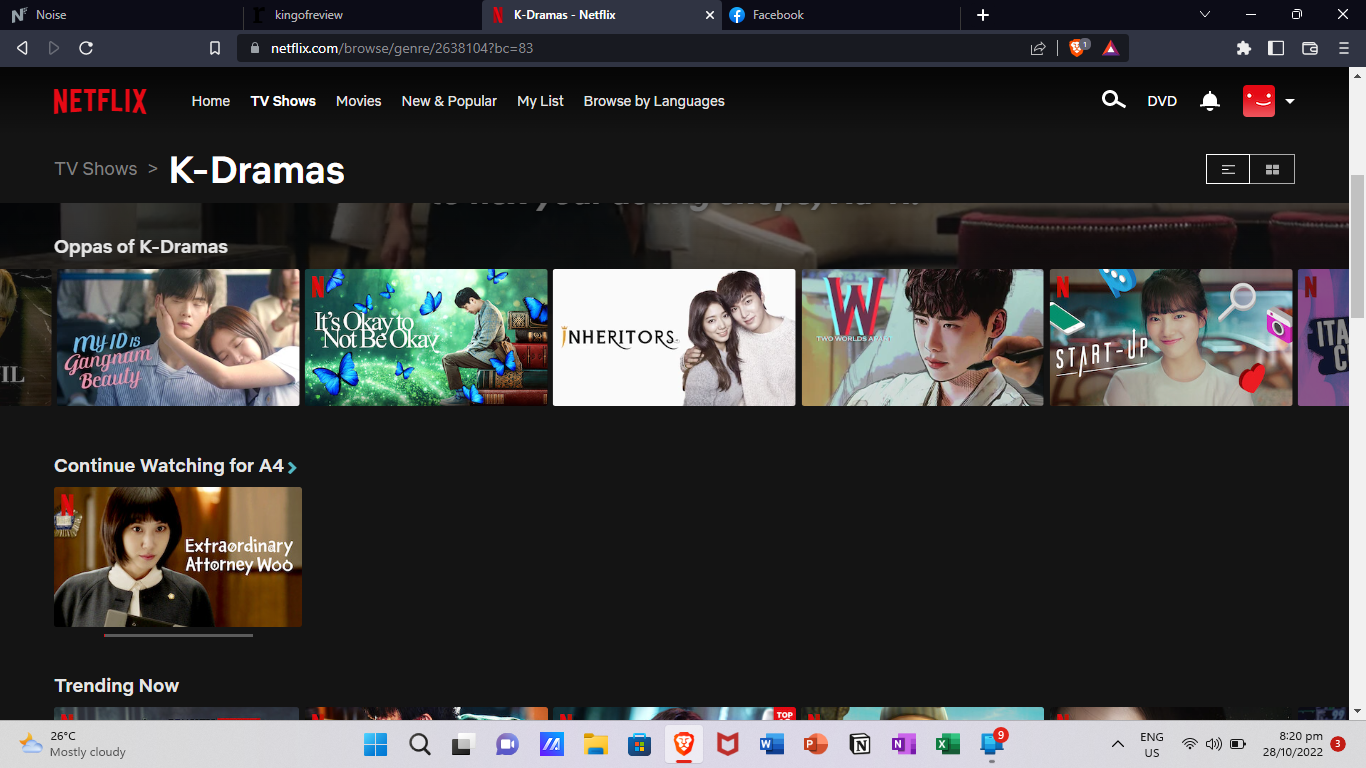Open the TV Shows menu item
The width and height of the screenshot is (1366, 768).
tap(283, 101)
